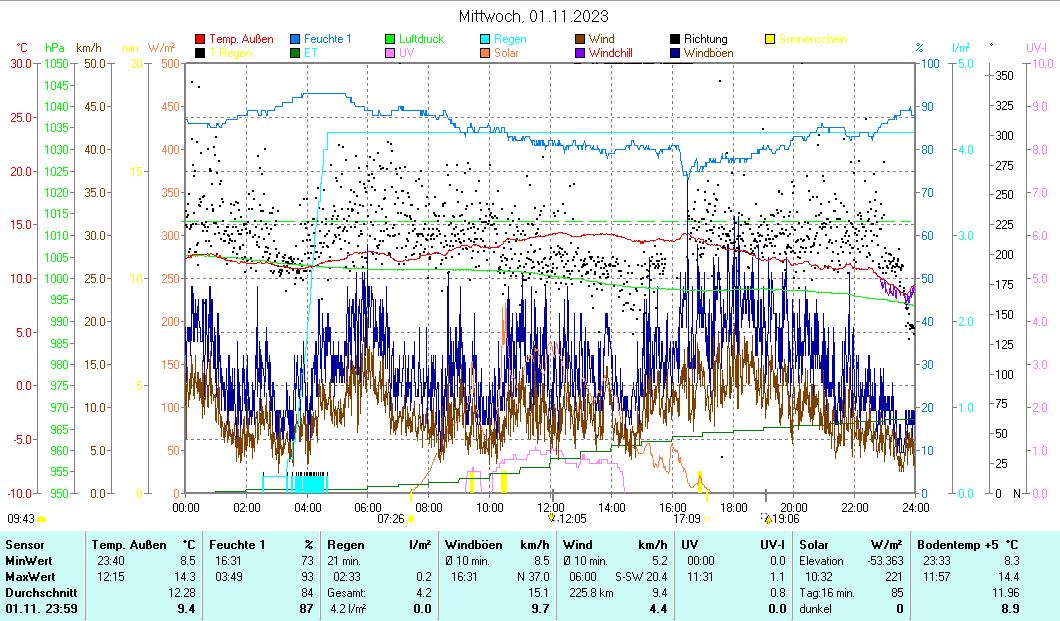Click the Bodentemp +5 column header
1060x621 pixels.
point(959,545)
